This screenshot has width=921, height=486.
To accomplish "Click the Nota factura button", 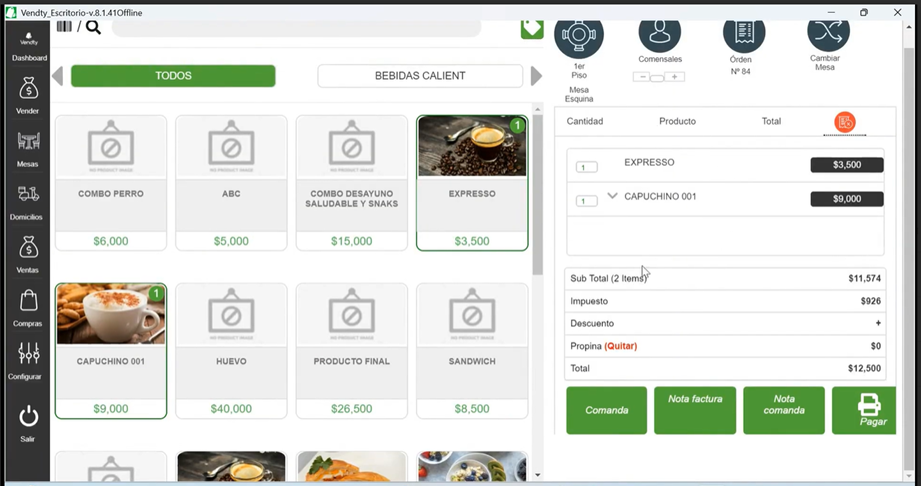I will pos(695,410).
